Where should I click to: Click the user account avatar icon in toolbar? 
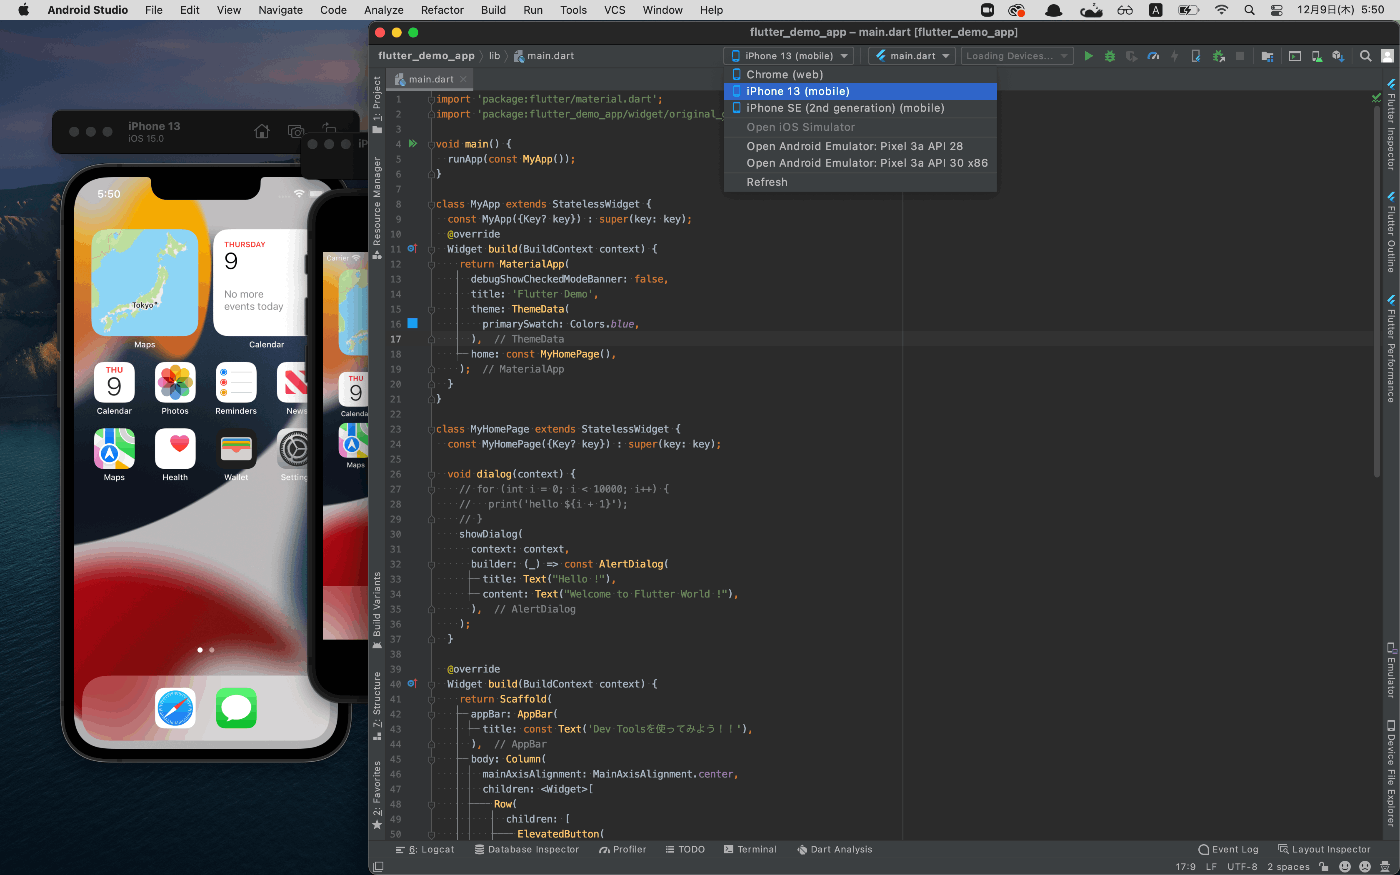[x=1387, y=56]
